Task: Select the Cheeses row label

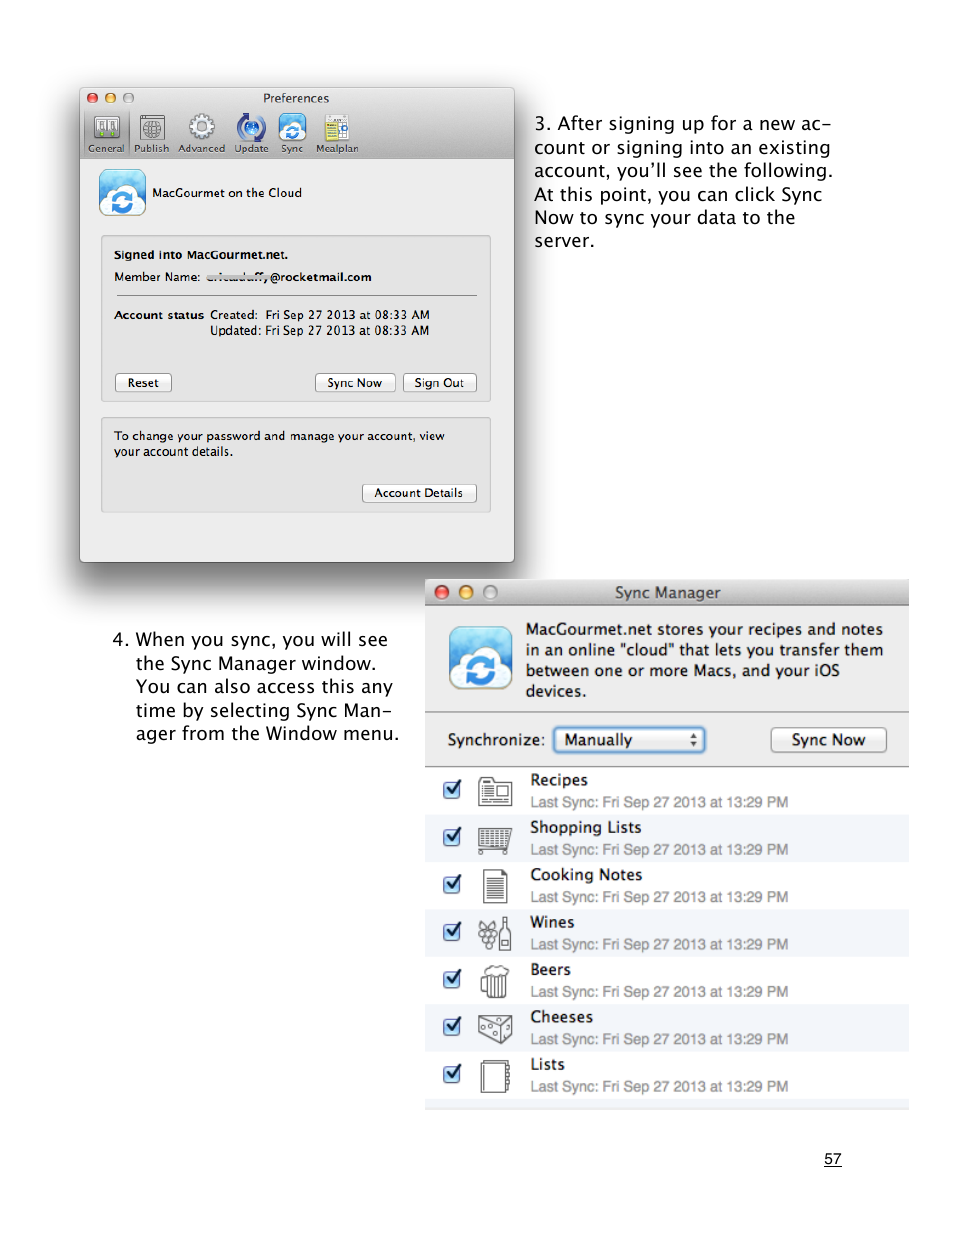Action: click(562, 1017)
